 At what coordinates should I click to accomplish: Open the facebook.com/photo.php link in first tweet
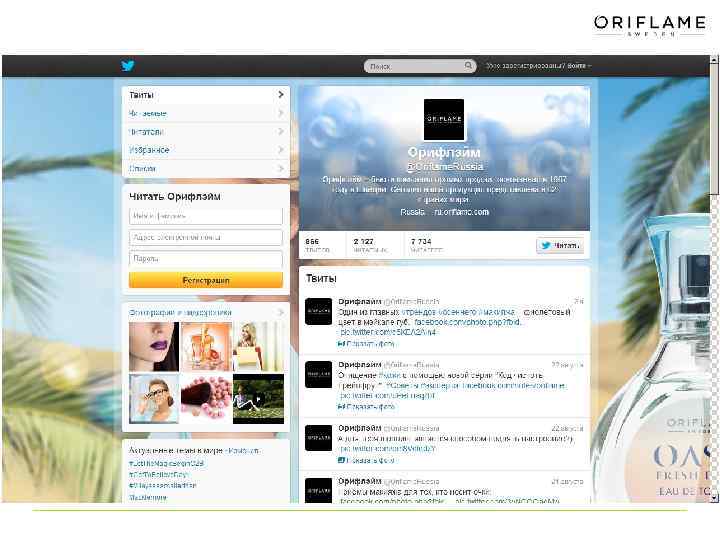click(x=467, y=322)
